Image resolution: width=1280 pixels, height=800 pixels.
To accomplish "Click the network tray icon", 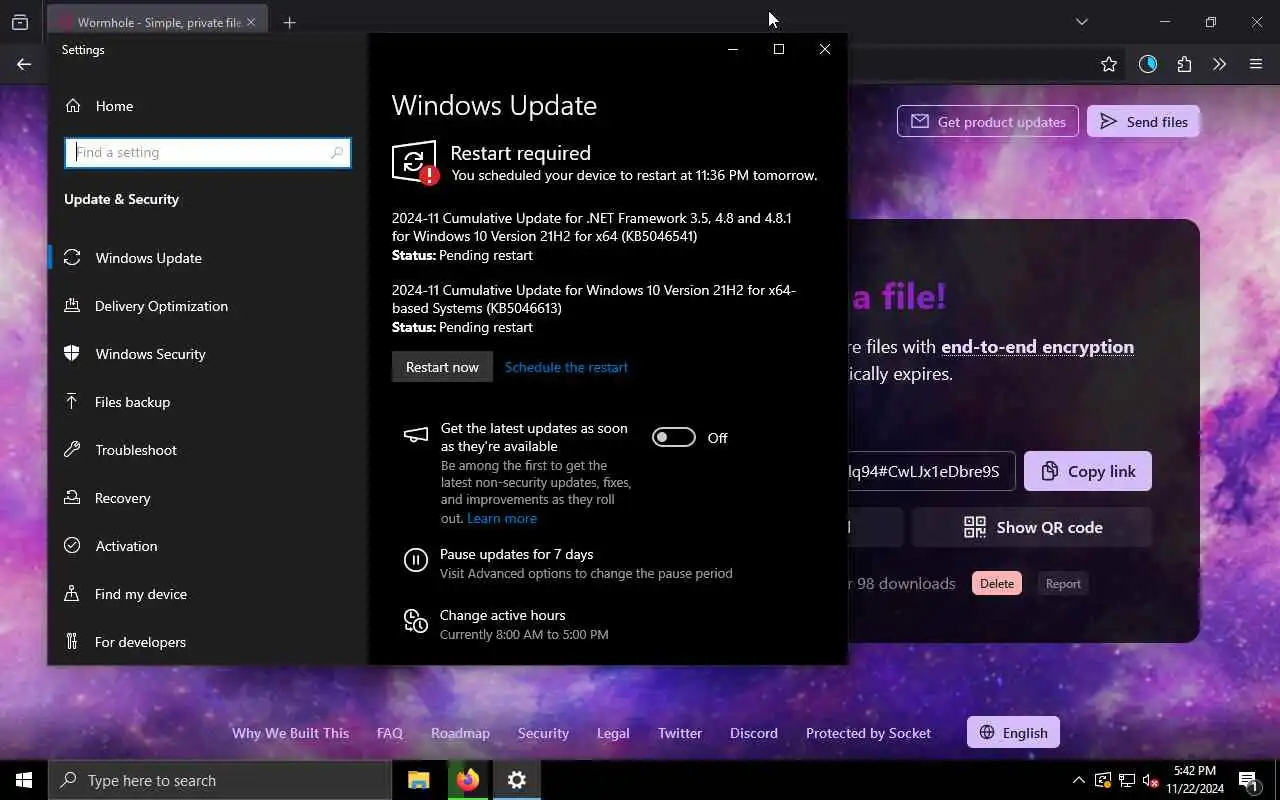I will point(1126,780).
